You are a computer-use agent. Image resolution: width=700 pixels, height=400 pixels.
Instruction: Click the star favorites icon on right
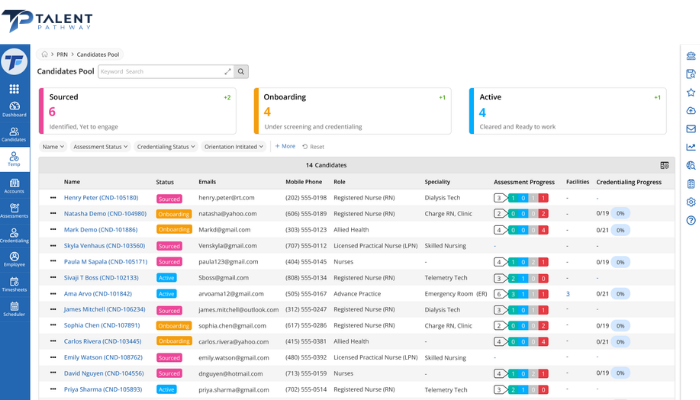691,92
